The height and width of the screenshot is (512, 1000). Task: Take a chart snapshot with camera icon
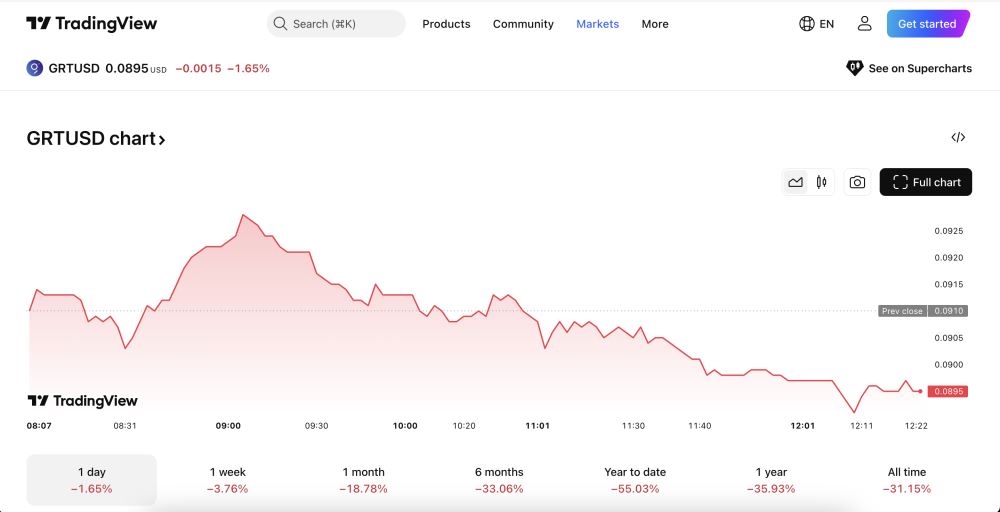coord(857,182)
